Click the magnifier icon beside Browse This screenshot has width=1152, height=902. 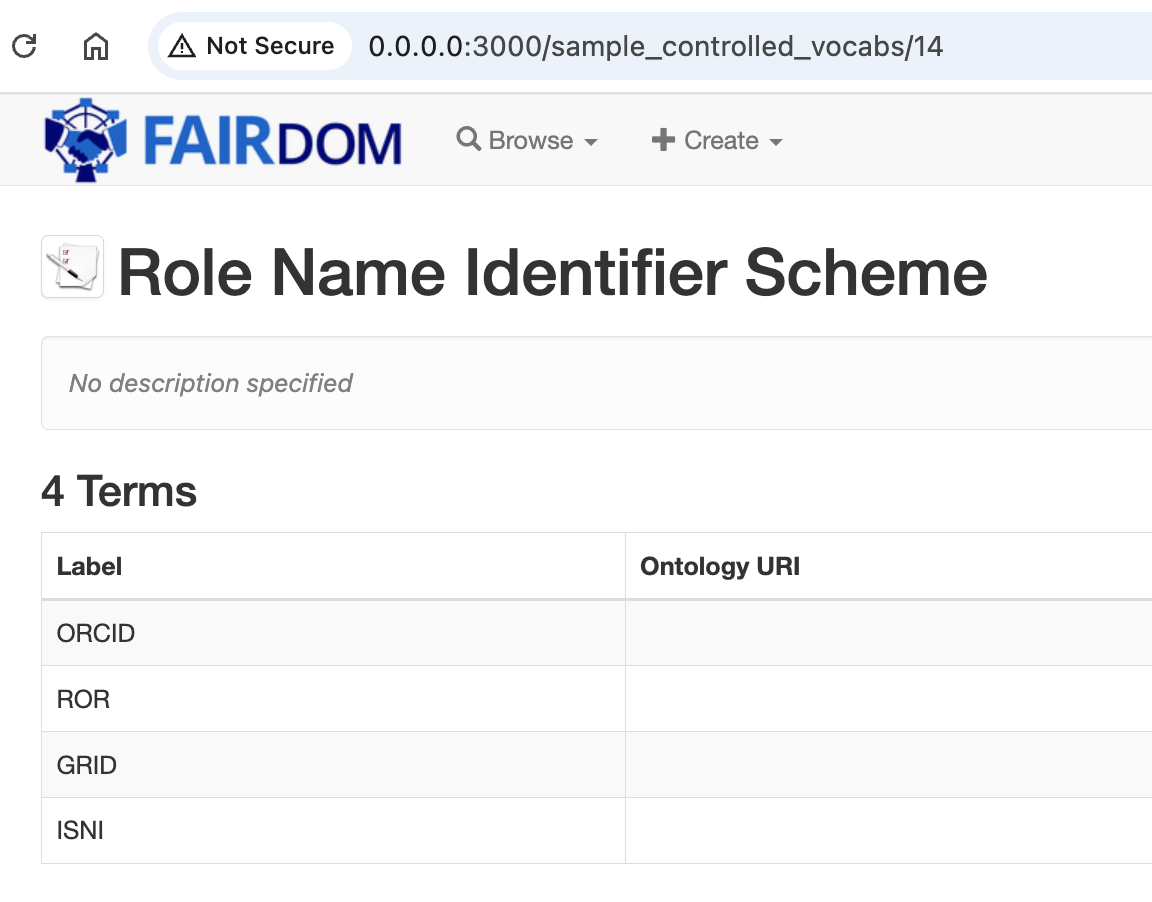[468, 140]
